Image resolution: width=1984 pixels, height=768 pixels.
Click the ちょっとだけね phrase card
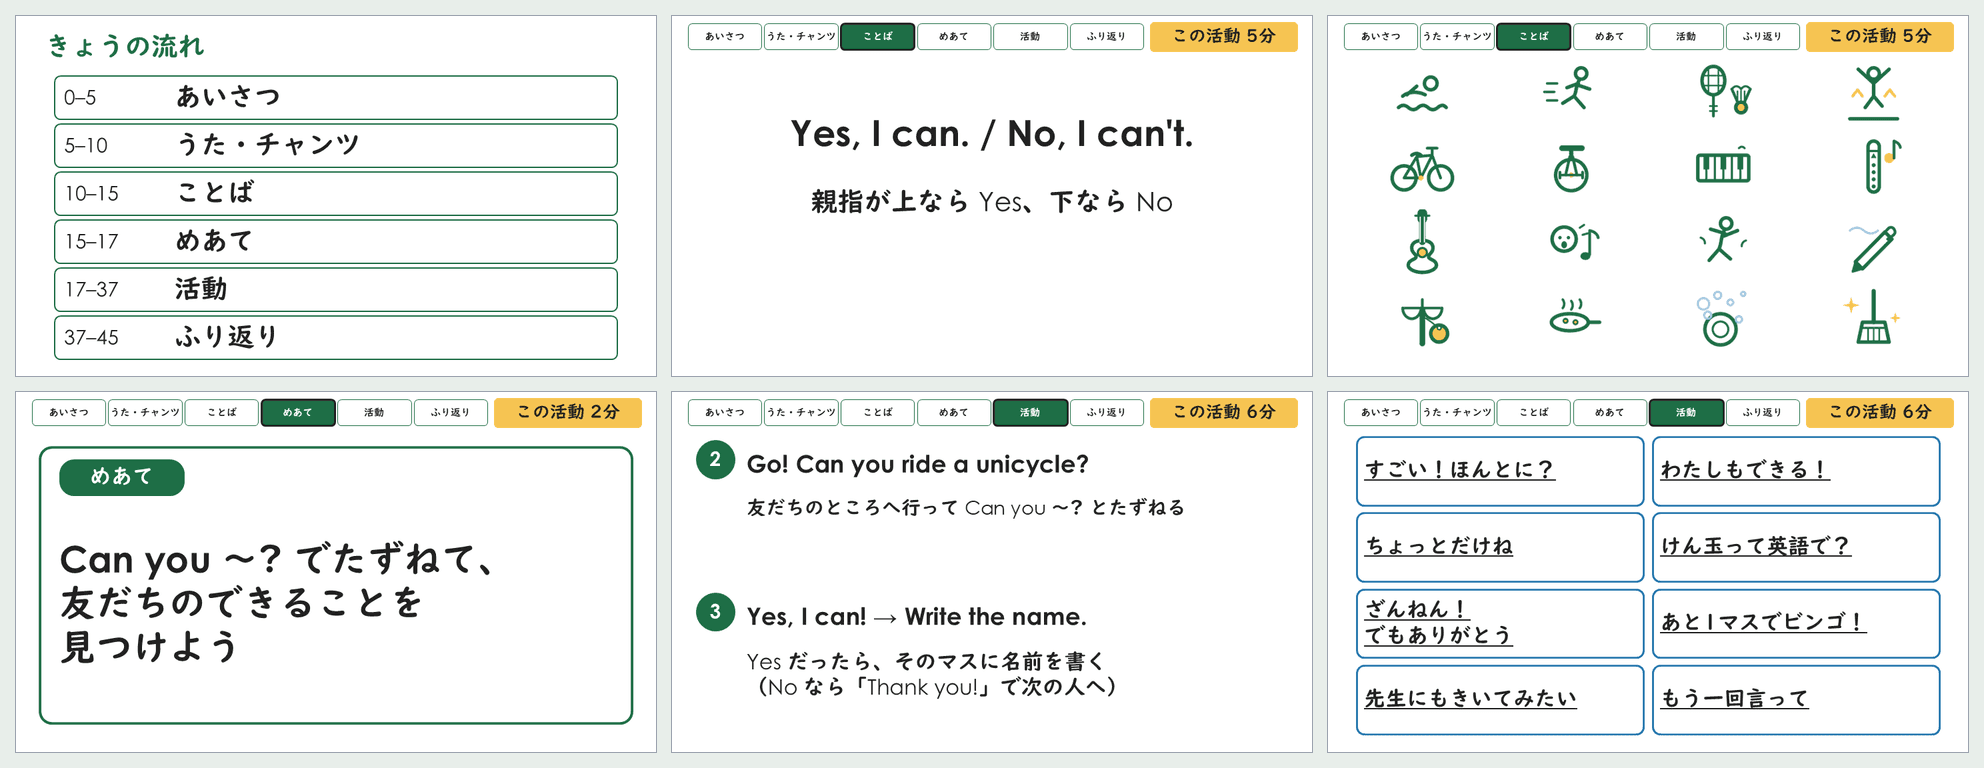pyautogui.click(x=1500, y=547)
